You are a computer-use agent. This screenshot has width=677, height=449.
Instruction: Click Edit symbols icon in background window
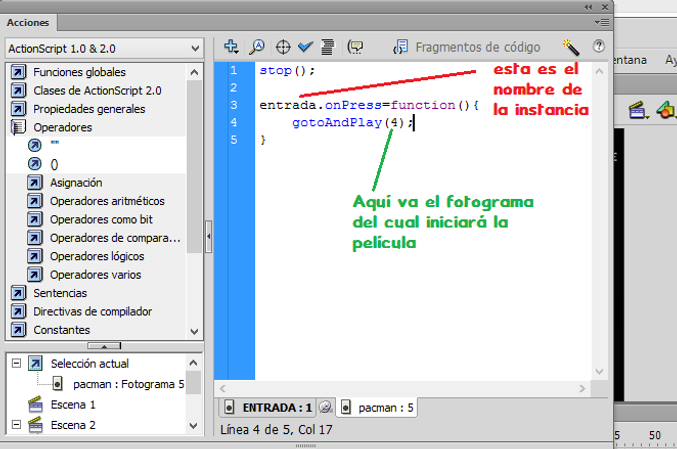point(666,110)
